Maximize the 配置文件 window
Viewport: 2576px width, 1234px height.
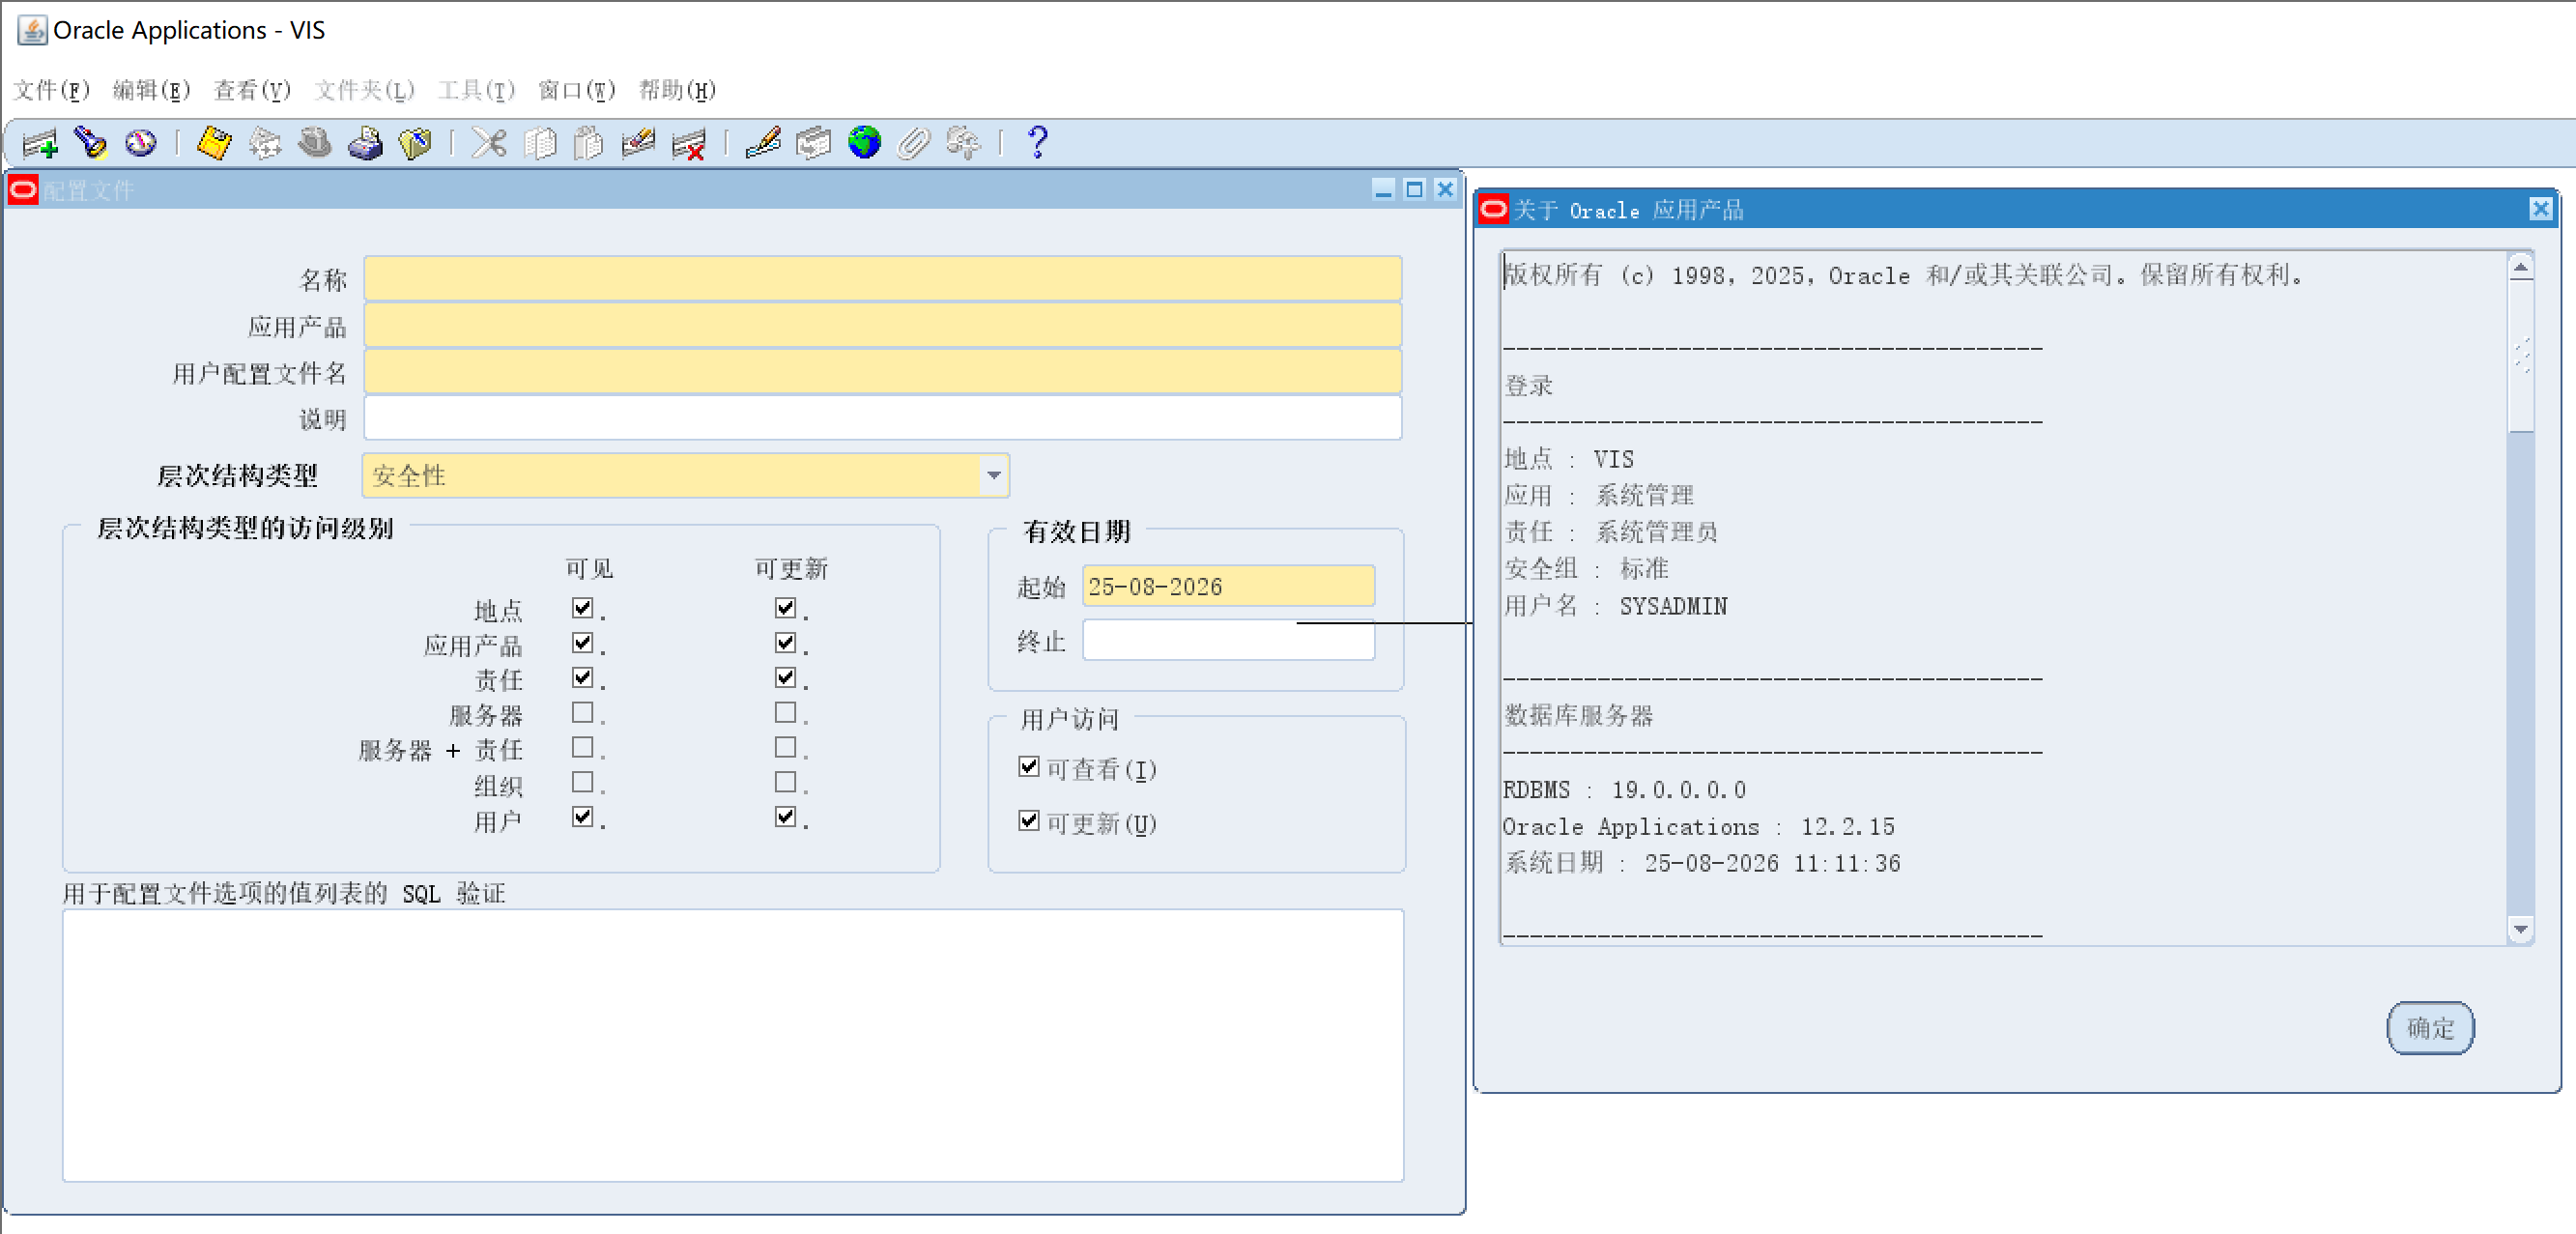click(x=1414, y=189)
